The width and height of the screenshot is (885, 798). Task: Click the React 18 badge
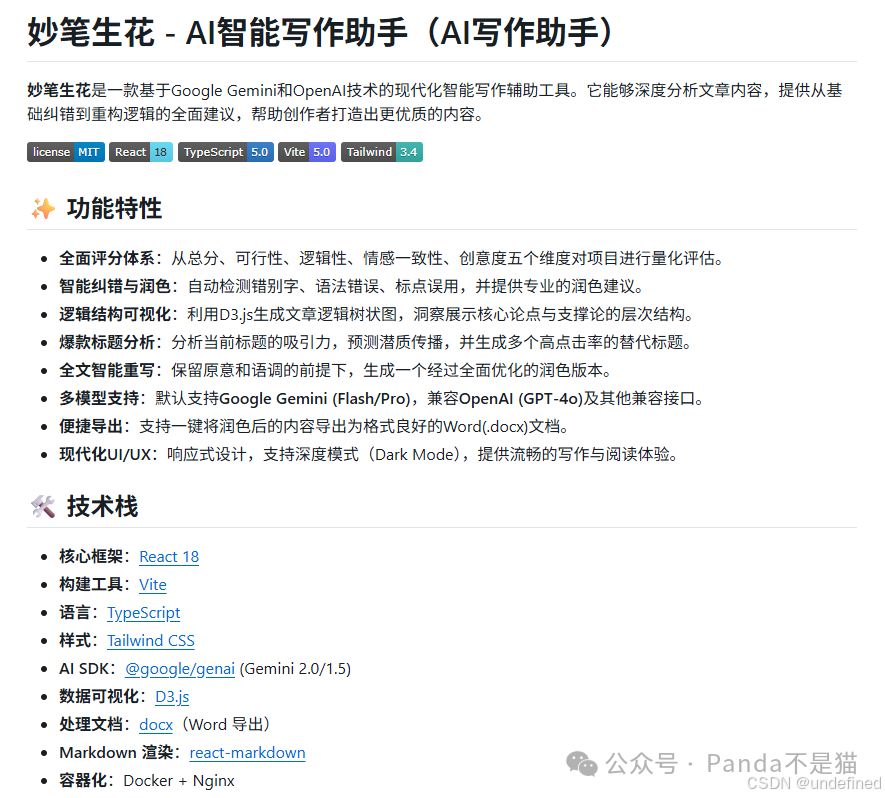(141, 152)
